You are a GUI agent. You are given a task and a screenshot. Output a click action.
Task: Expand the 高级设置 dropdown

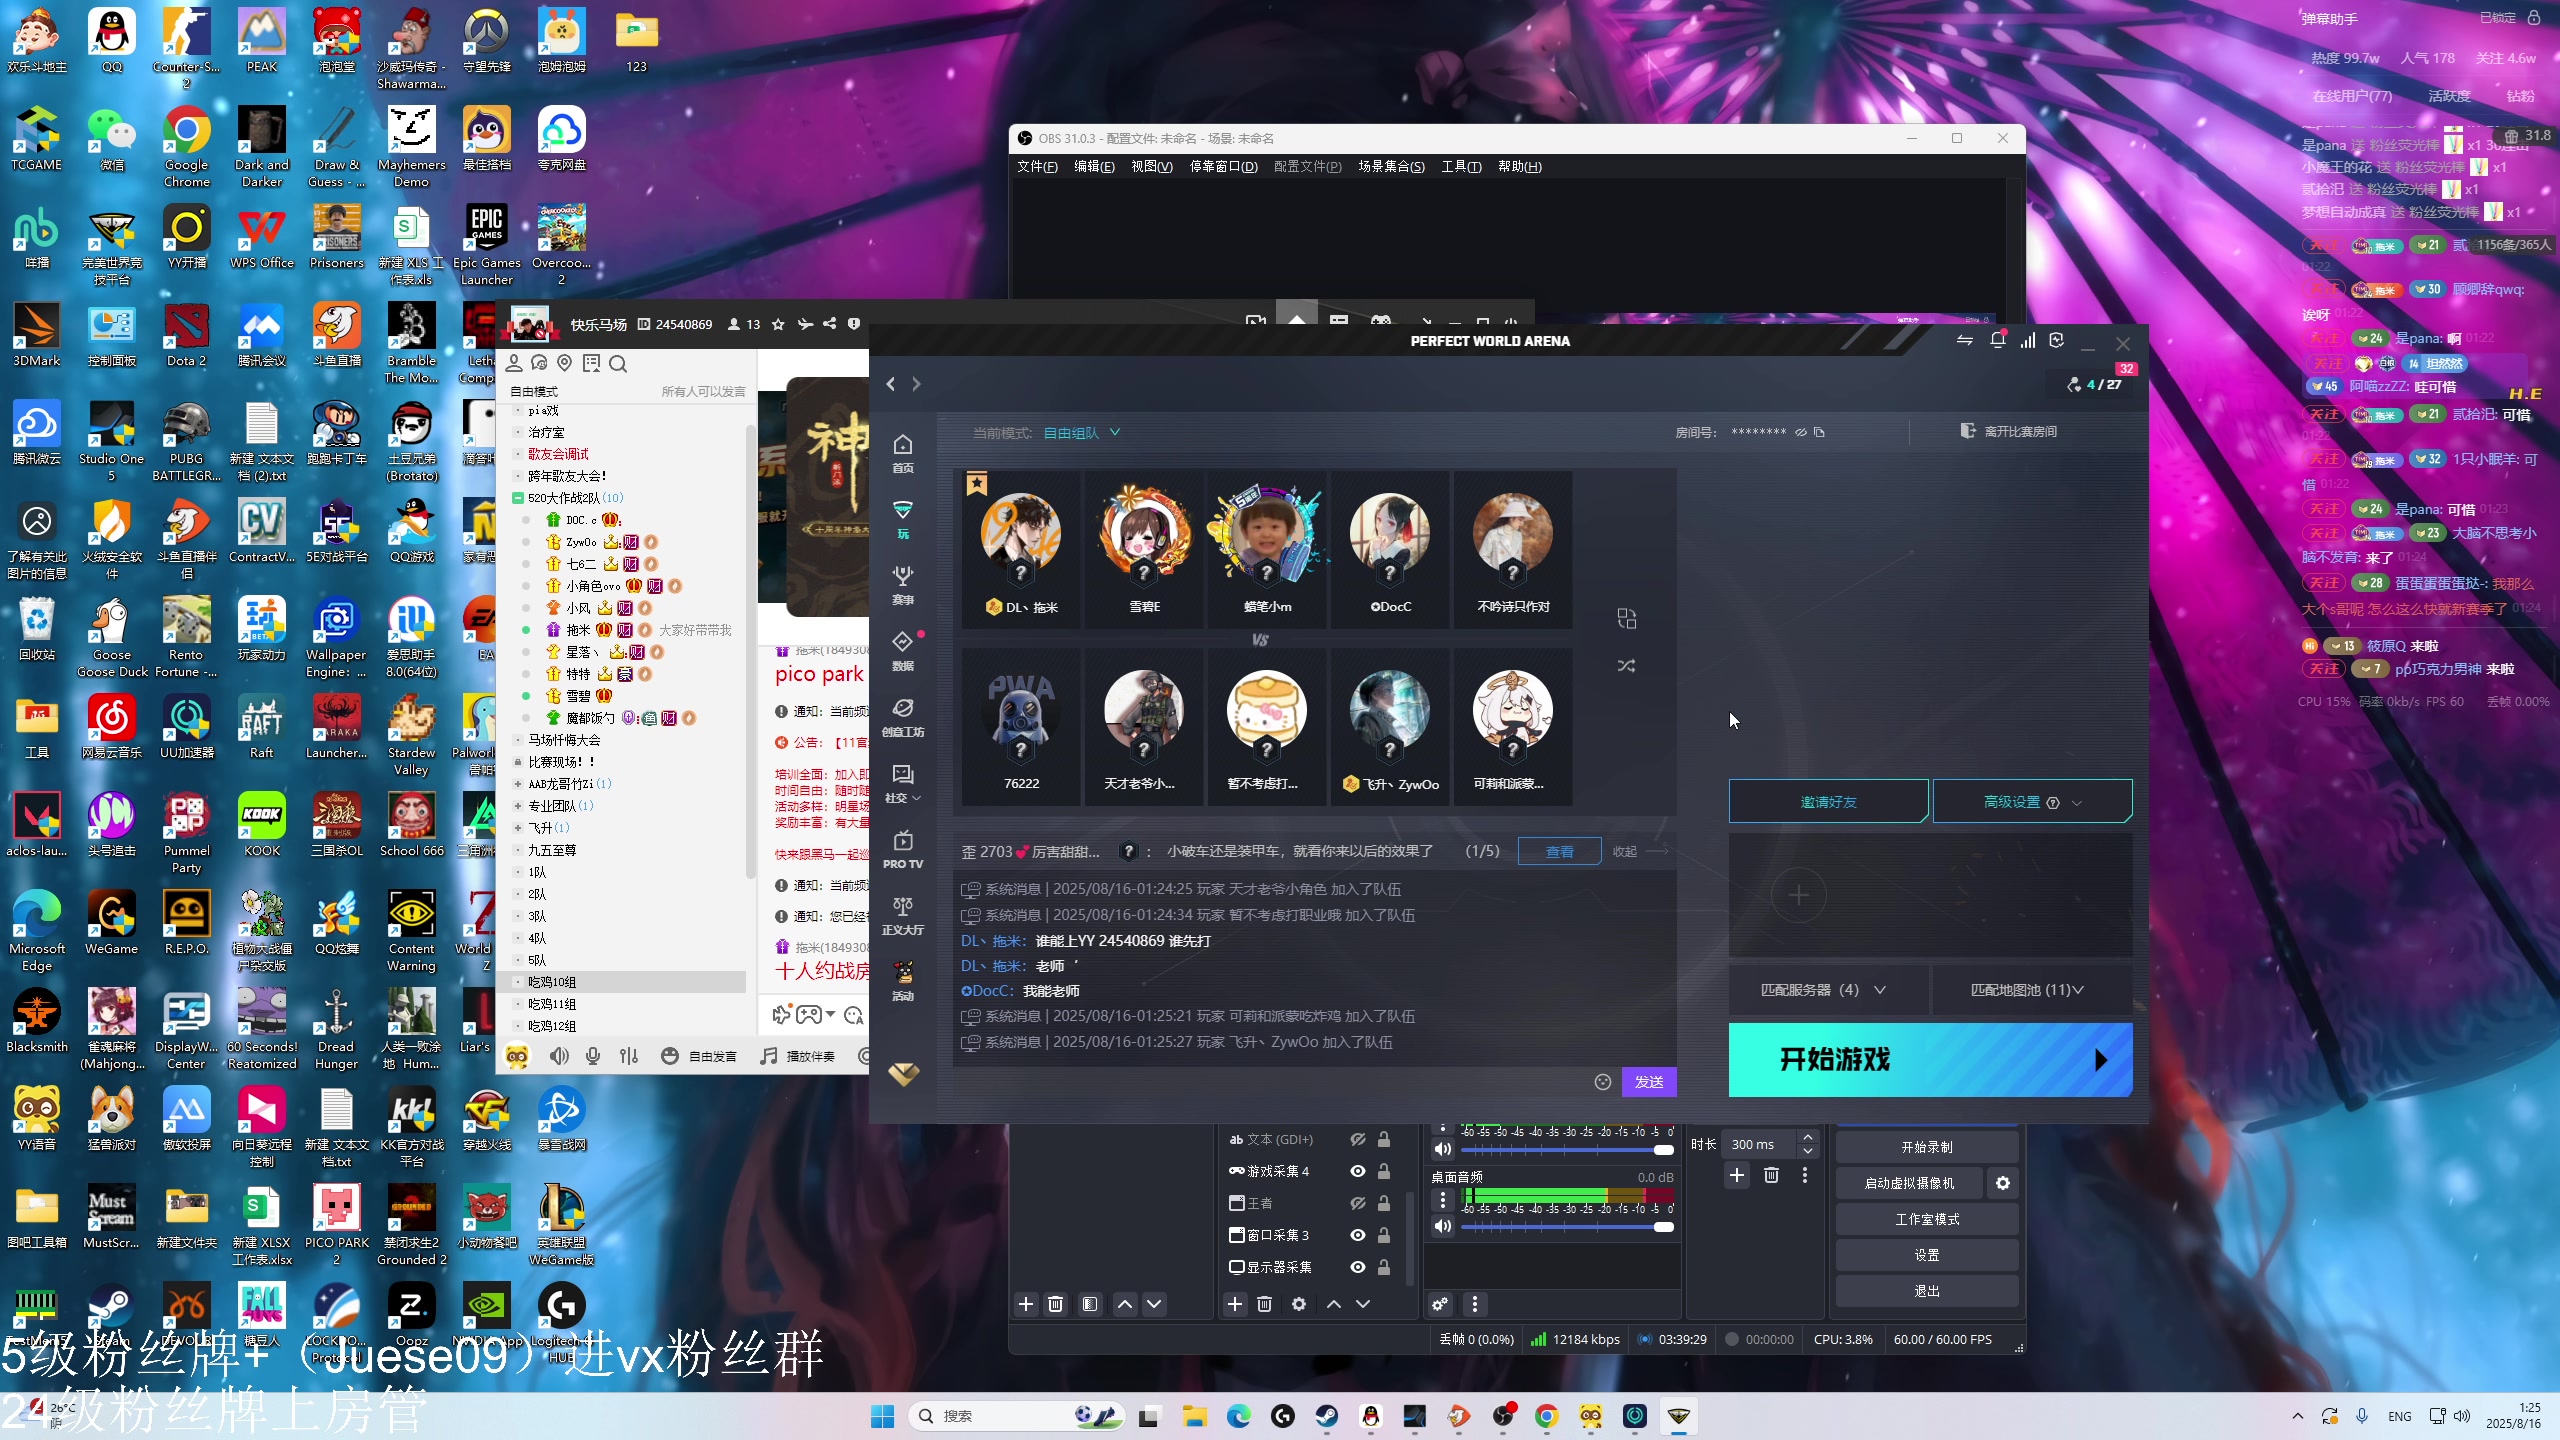pos(2032,802)
